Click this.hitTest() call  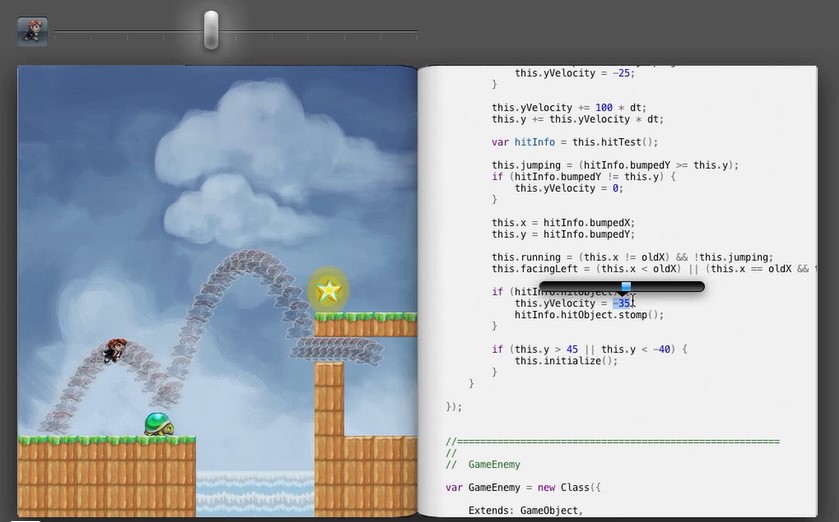tap(615, 142)
